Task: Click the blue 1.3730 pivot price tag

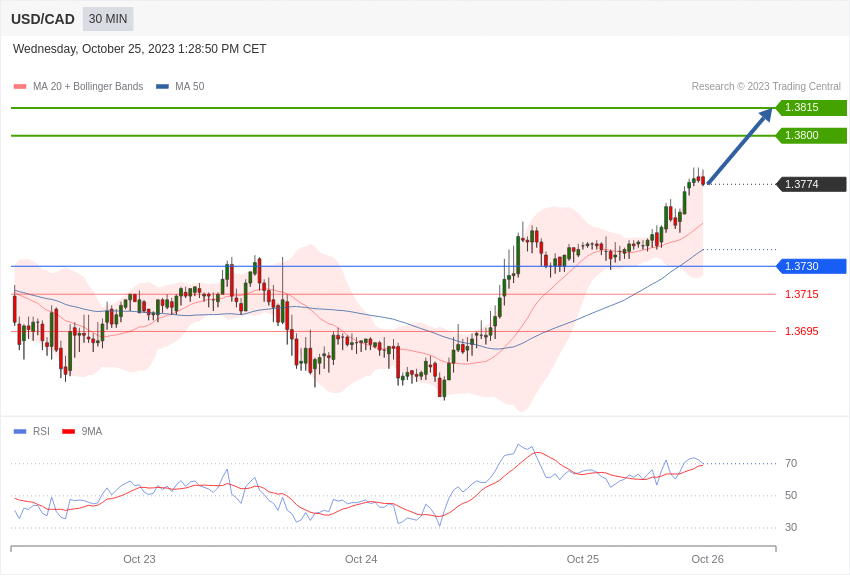Action: (811, 266)
